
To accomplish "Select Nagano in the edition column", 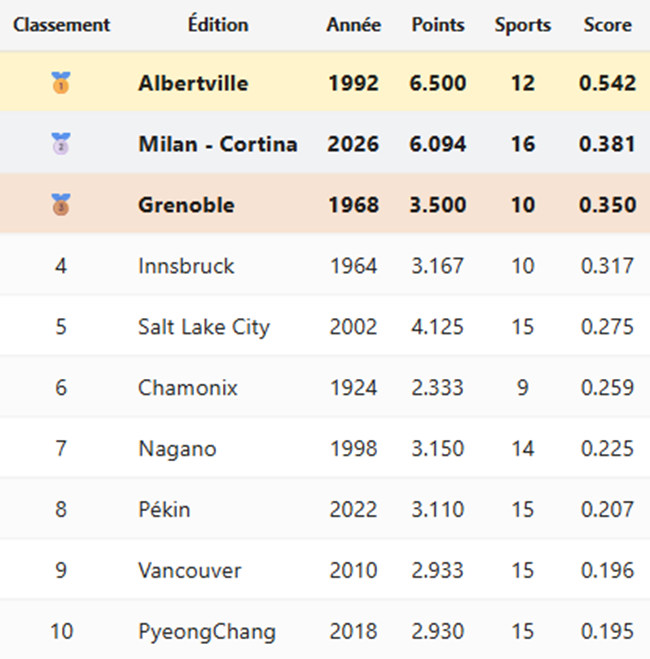I will tap(177, 449).
